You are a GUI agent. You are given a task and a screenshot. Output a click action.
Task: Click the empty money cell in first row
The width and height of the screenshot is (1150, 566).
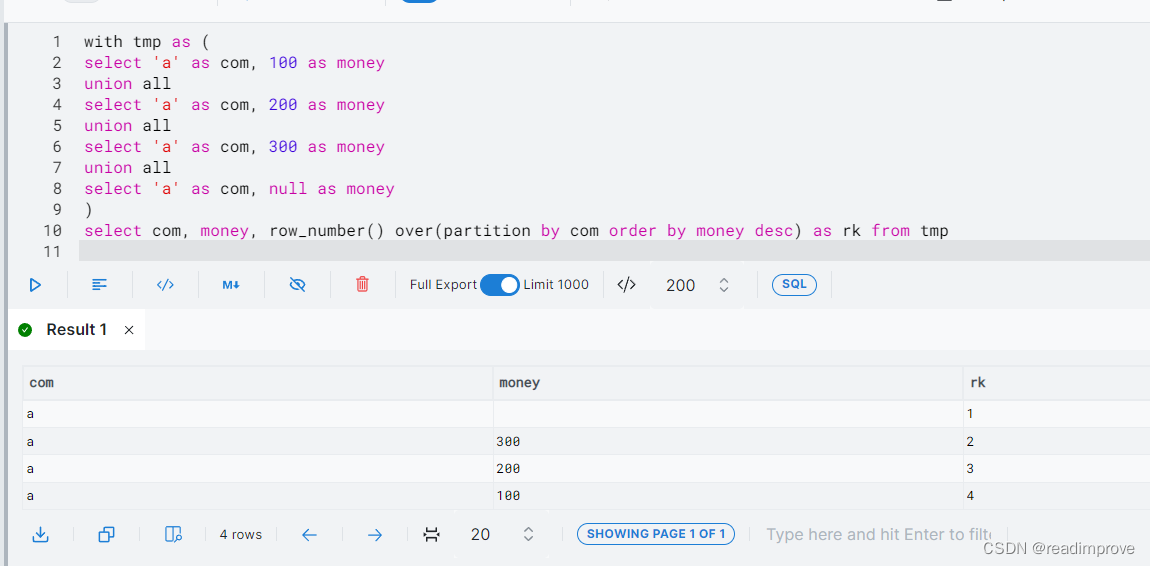click(x=728, y=414)
